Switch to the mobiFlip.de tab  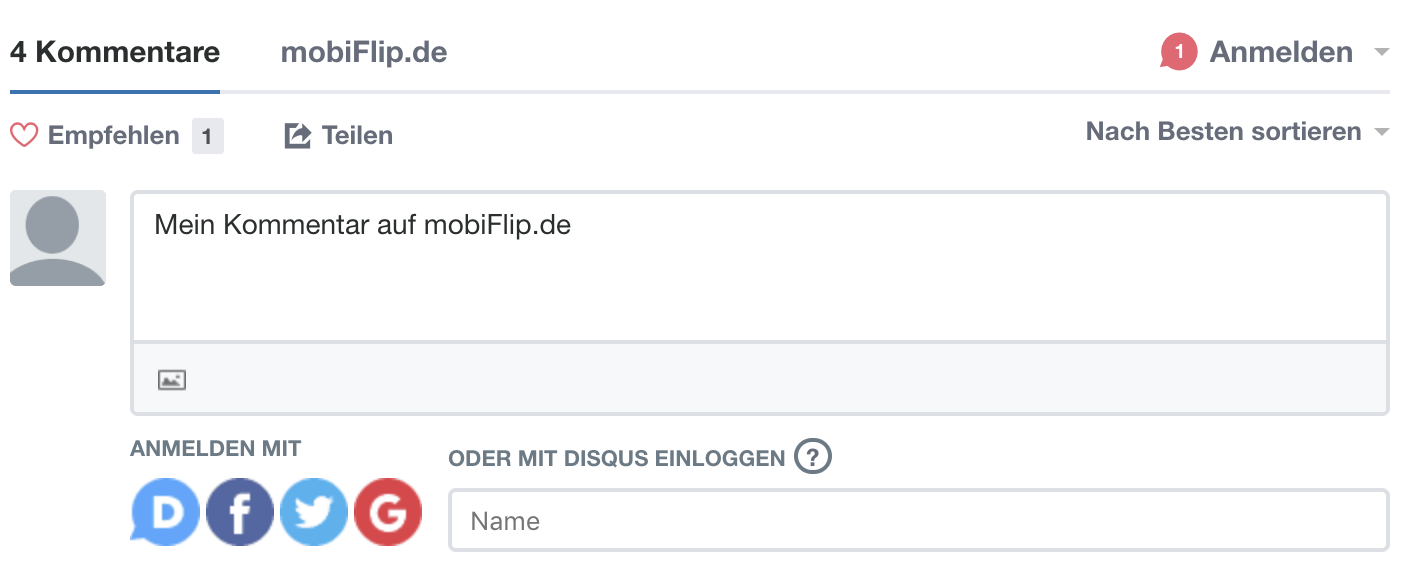(364, 52)
